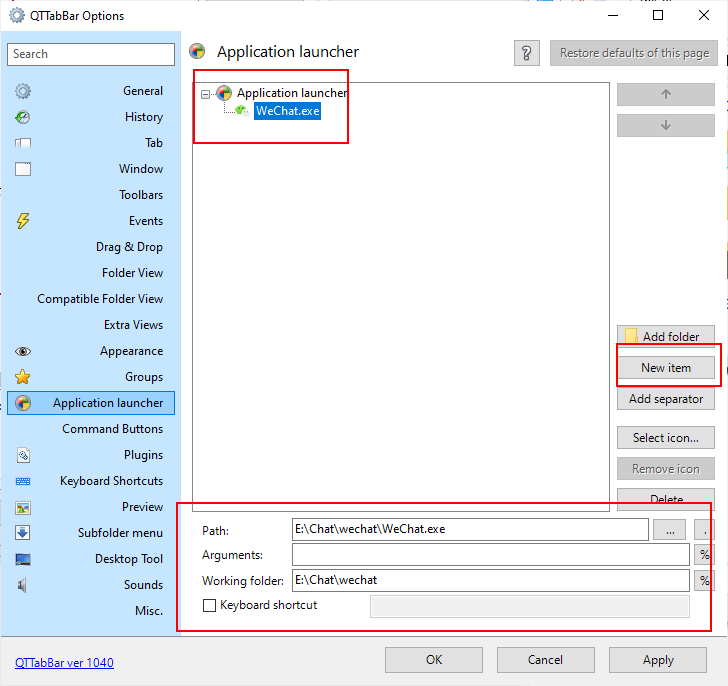Open the QTTabBar ver 1040 link
The height and width of the screenshot is (686, 728).
click(64, 662)
